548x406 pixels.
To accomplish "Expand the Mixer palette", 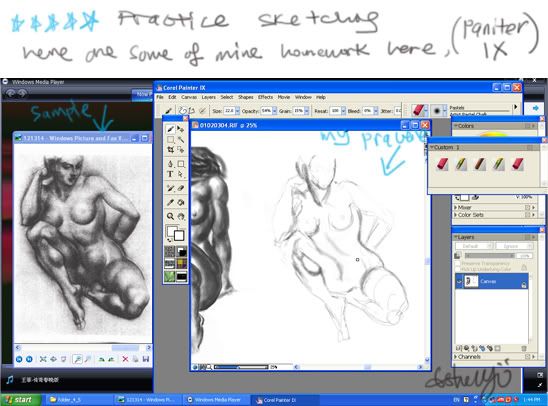I will (456, 208).
